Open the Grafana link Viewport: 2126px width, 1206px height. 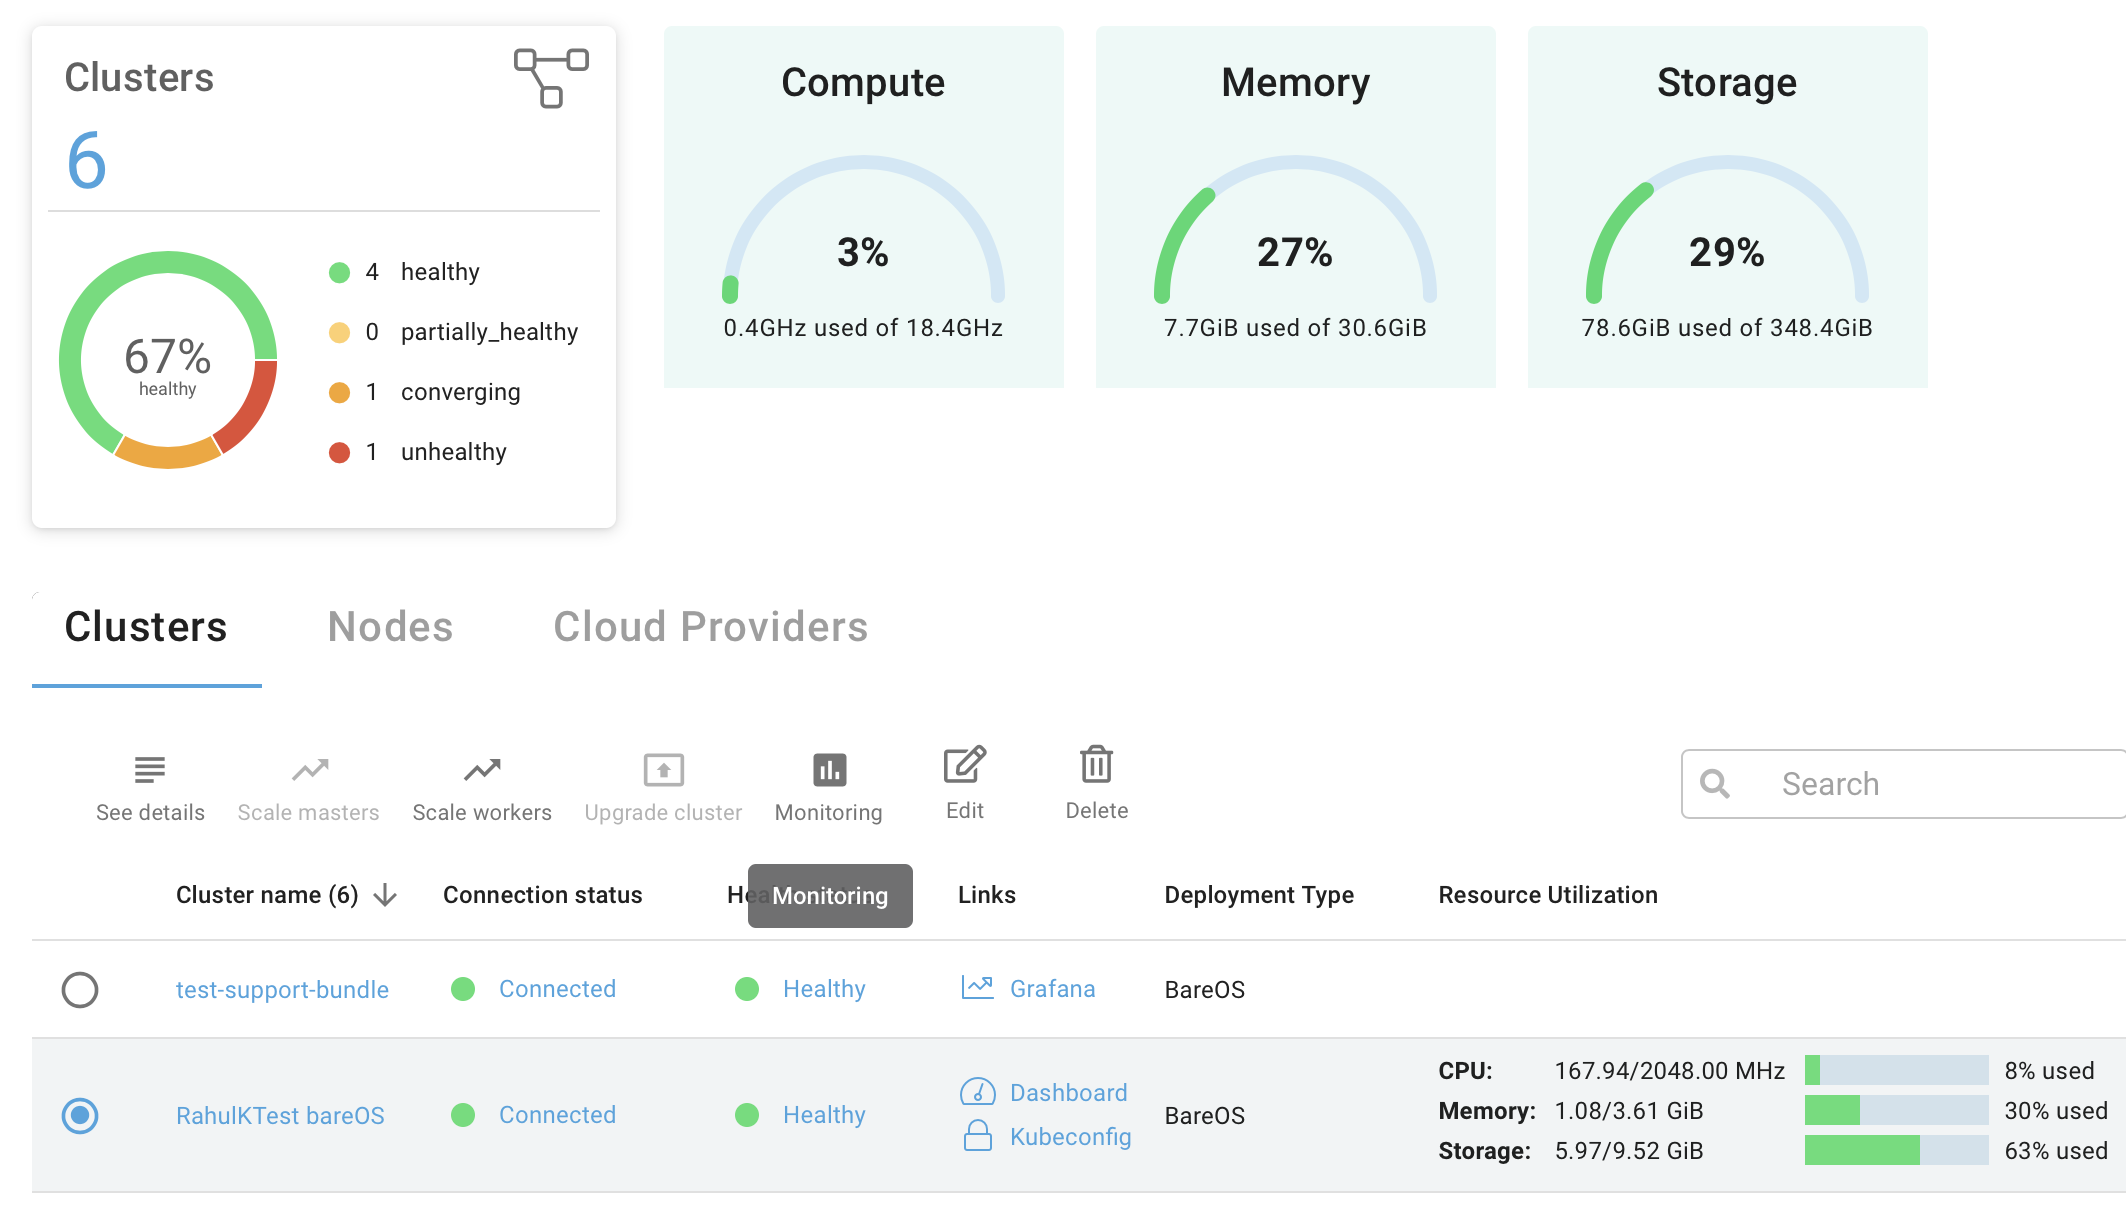pyautogui.click(x=1051, y=989)
